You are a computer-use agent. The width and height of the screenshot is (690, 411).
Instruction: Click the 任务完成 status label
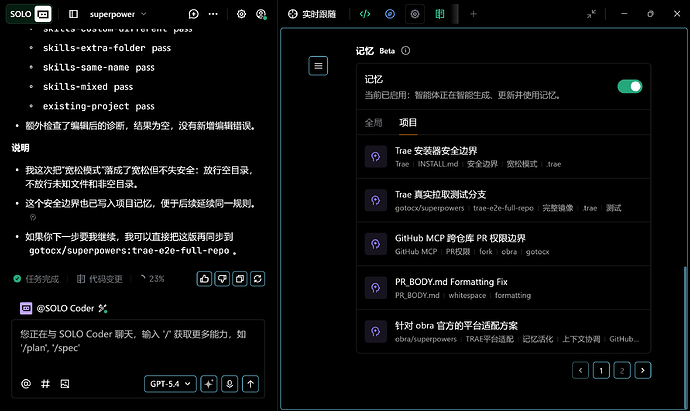point(36,279)
